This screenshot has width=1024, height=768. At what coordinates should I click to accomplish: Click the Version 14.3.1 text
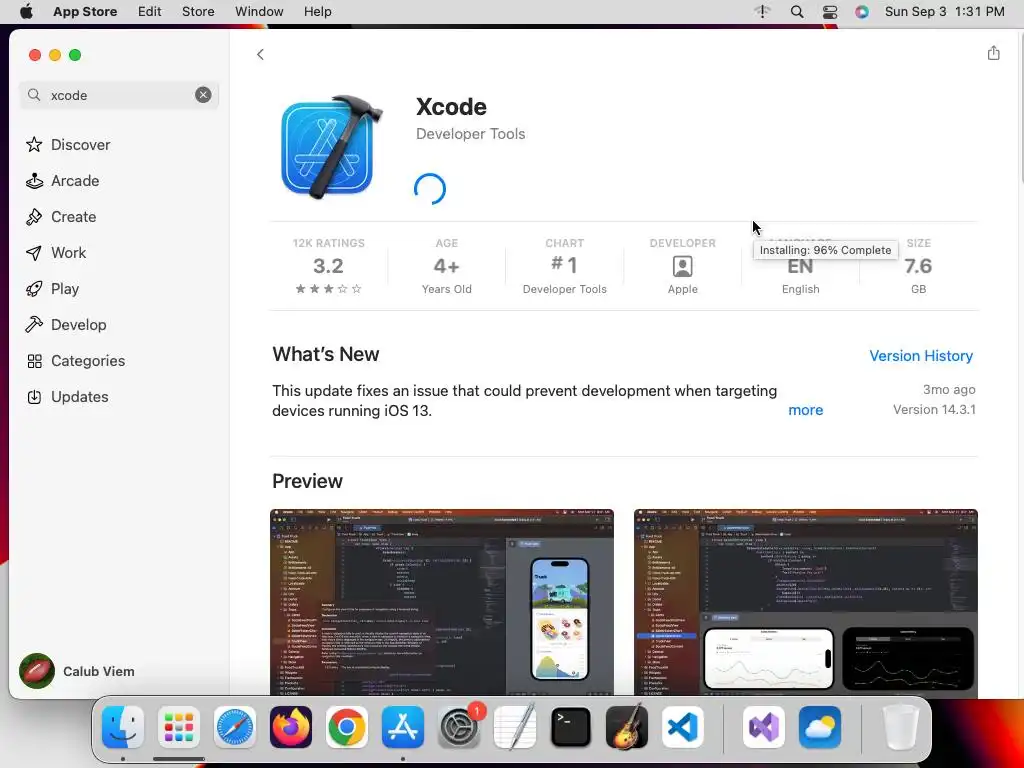(934, 409)
